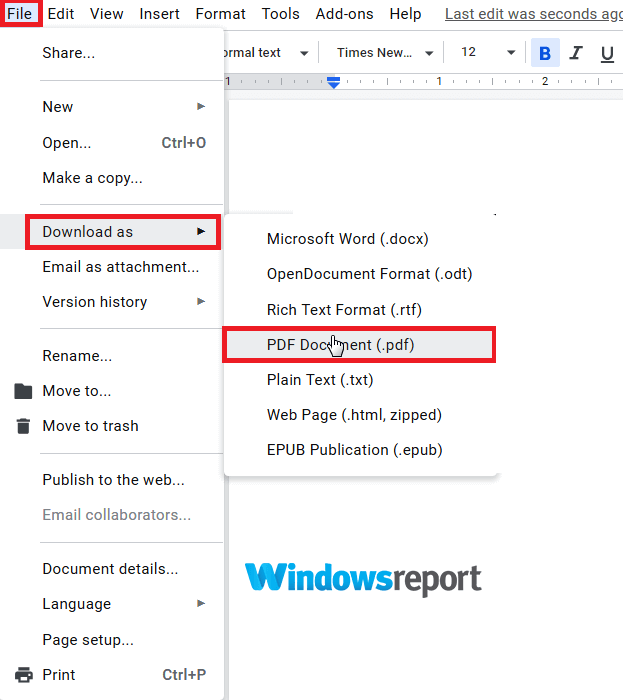Open the Insert menu
This screenshot has width=623, height=700.
coord(159,14)
